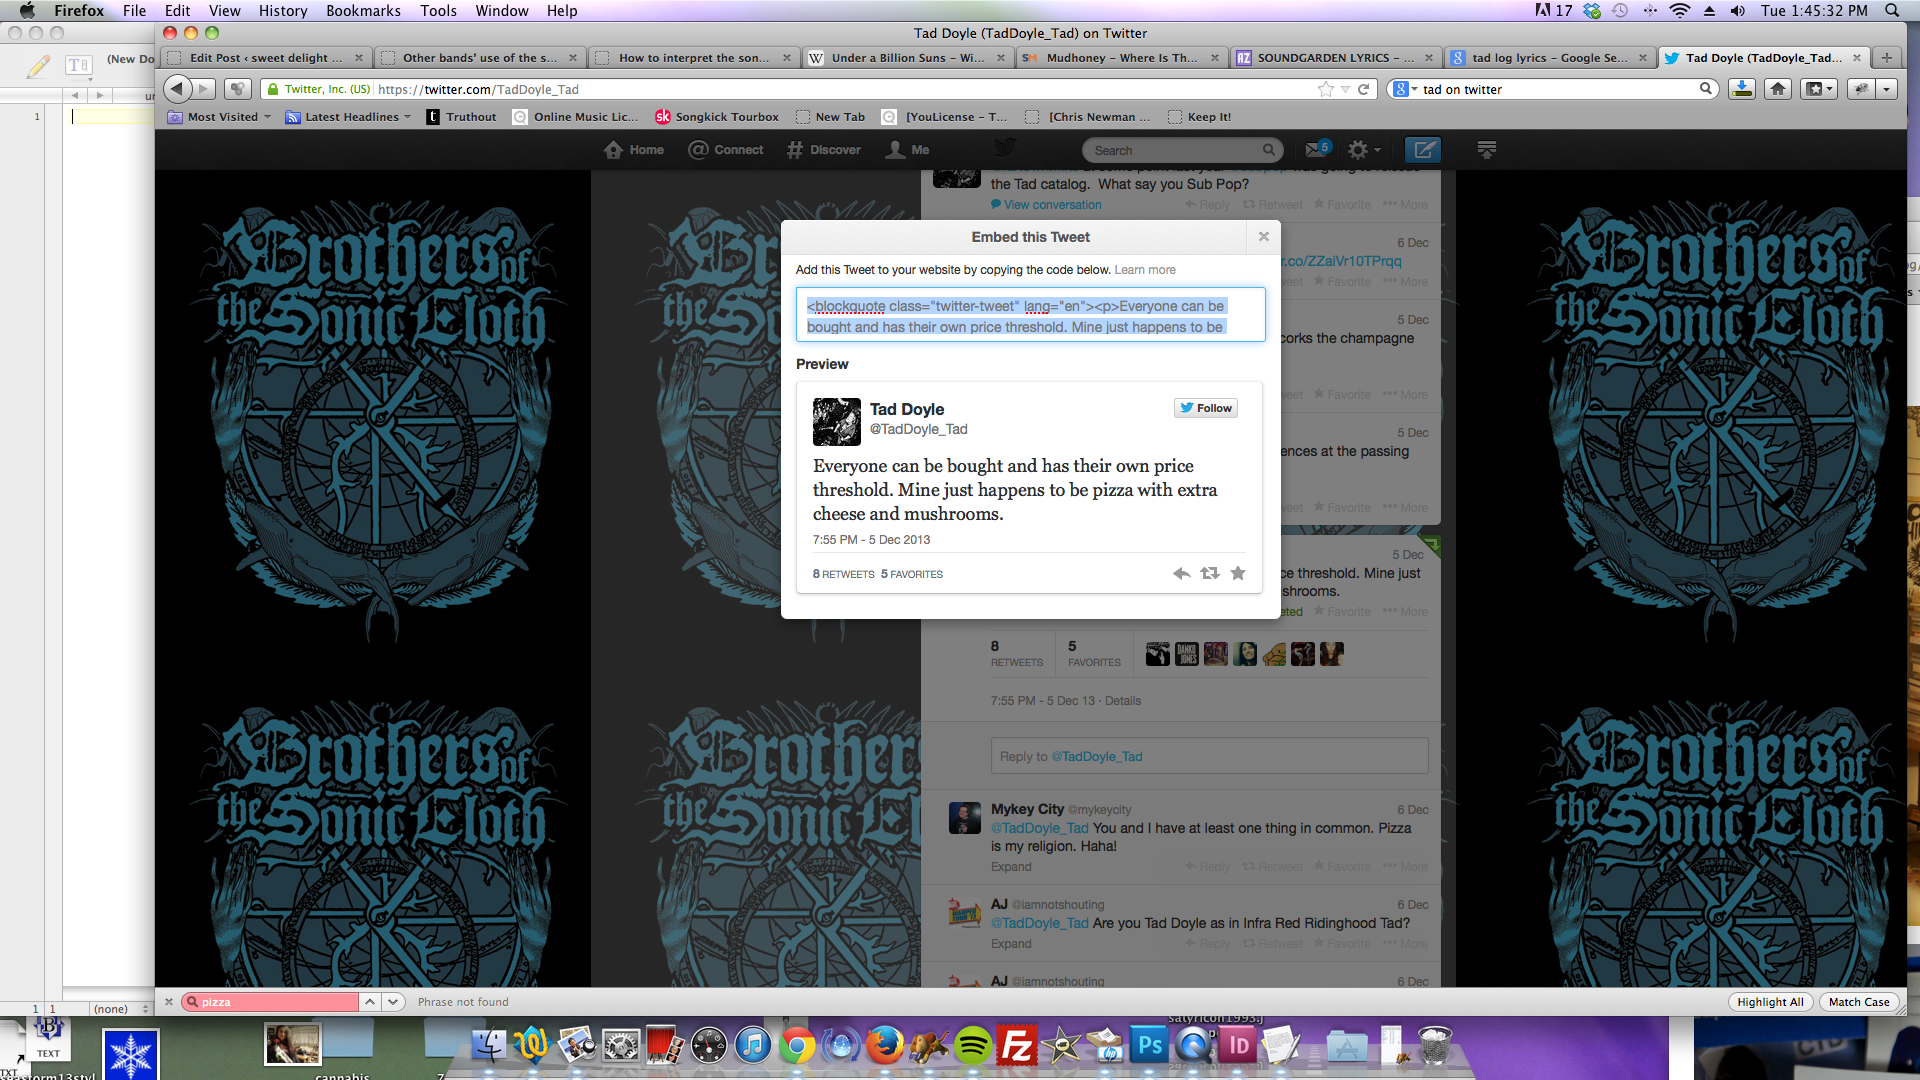Bookmark this page with the star icon
The width and height of the screenshot is (1920, 1080).
tap(1326, 89)
